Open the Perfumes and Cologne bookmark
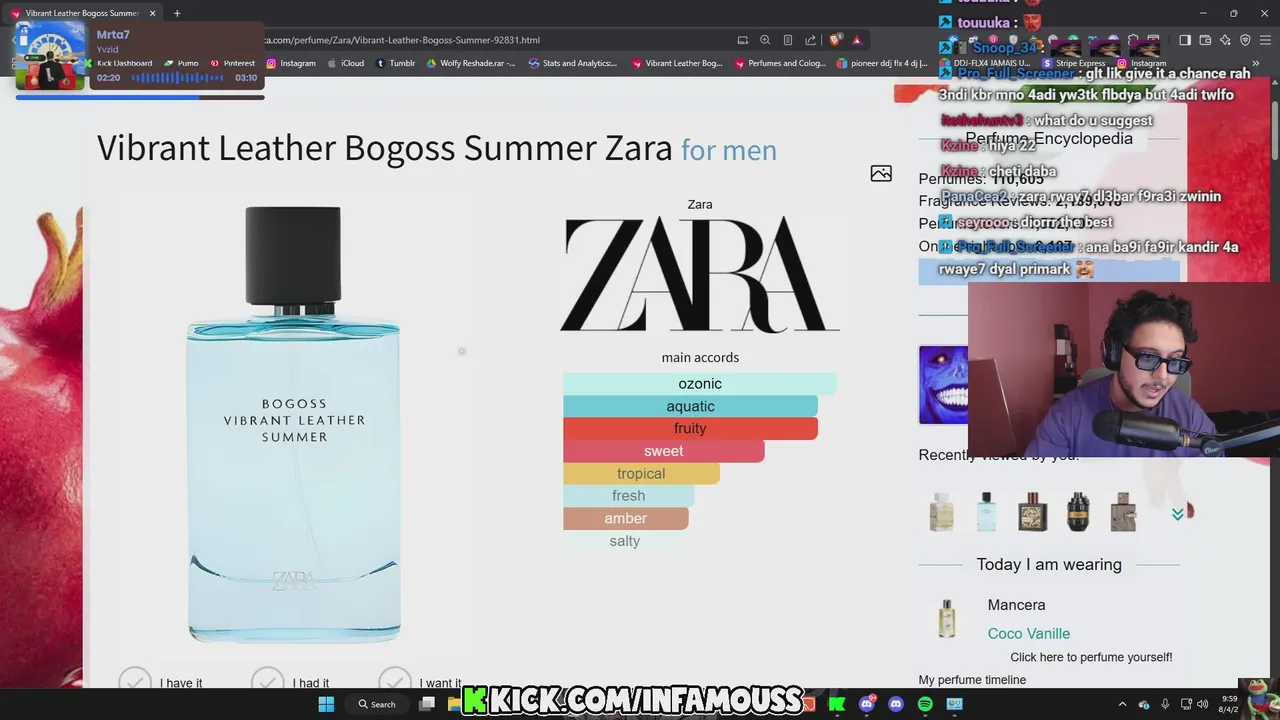 (x=780, y=63)
